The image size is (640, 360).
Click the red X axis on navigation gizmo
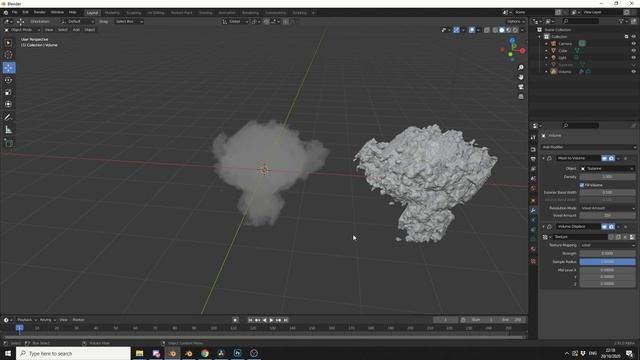pos(522,51)
